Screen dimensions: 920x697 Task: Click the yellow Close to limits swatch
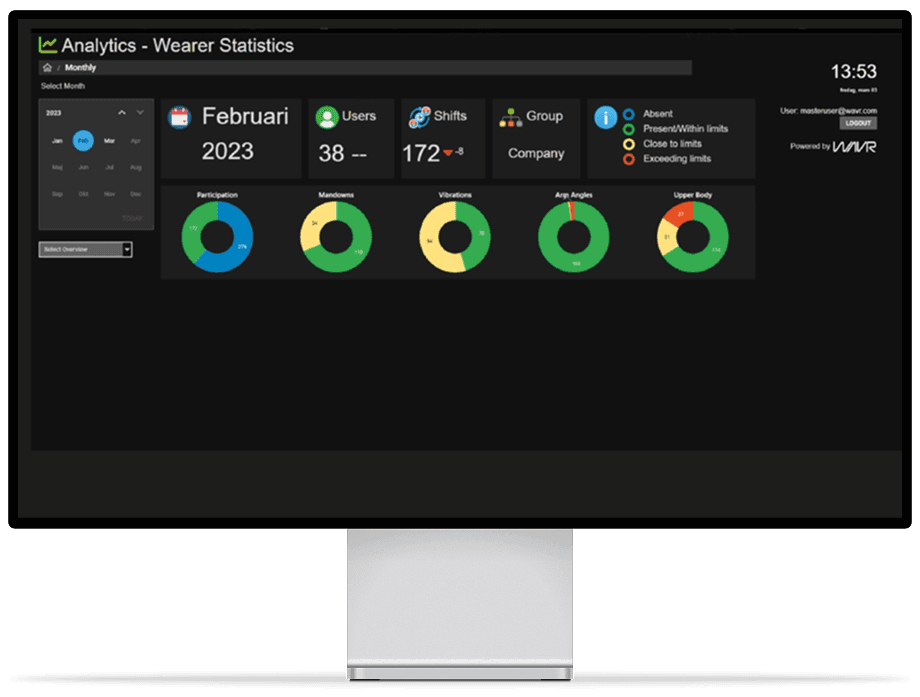[x=629, y=144]
